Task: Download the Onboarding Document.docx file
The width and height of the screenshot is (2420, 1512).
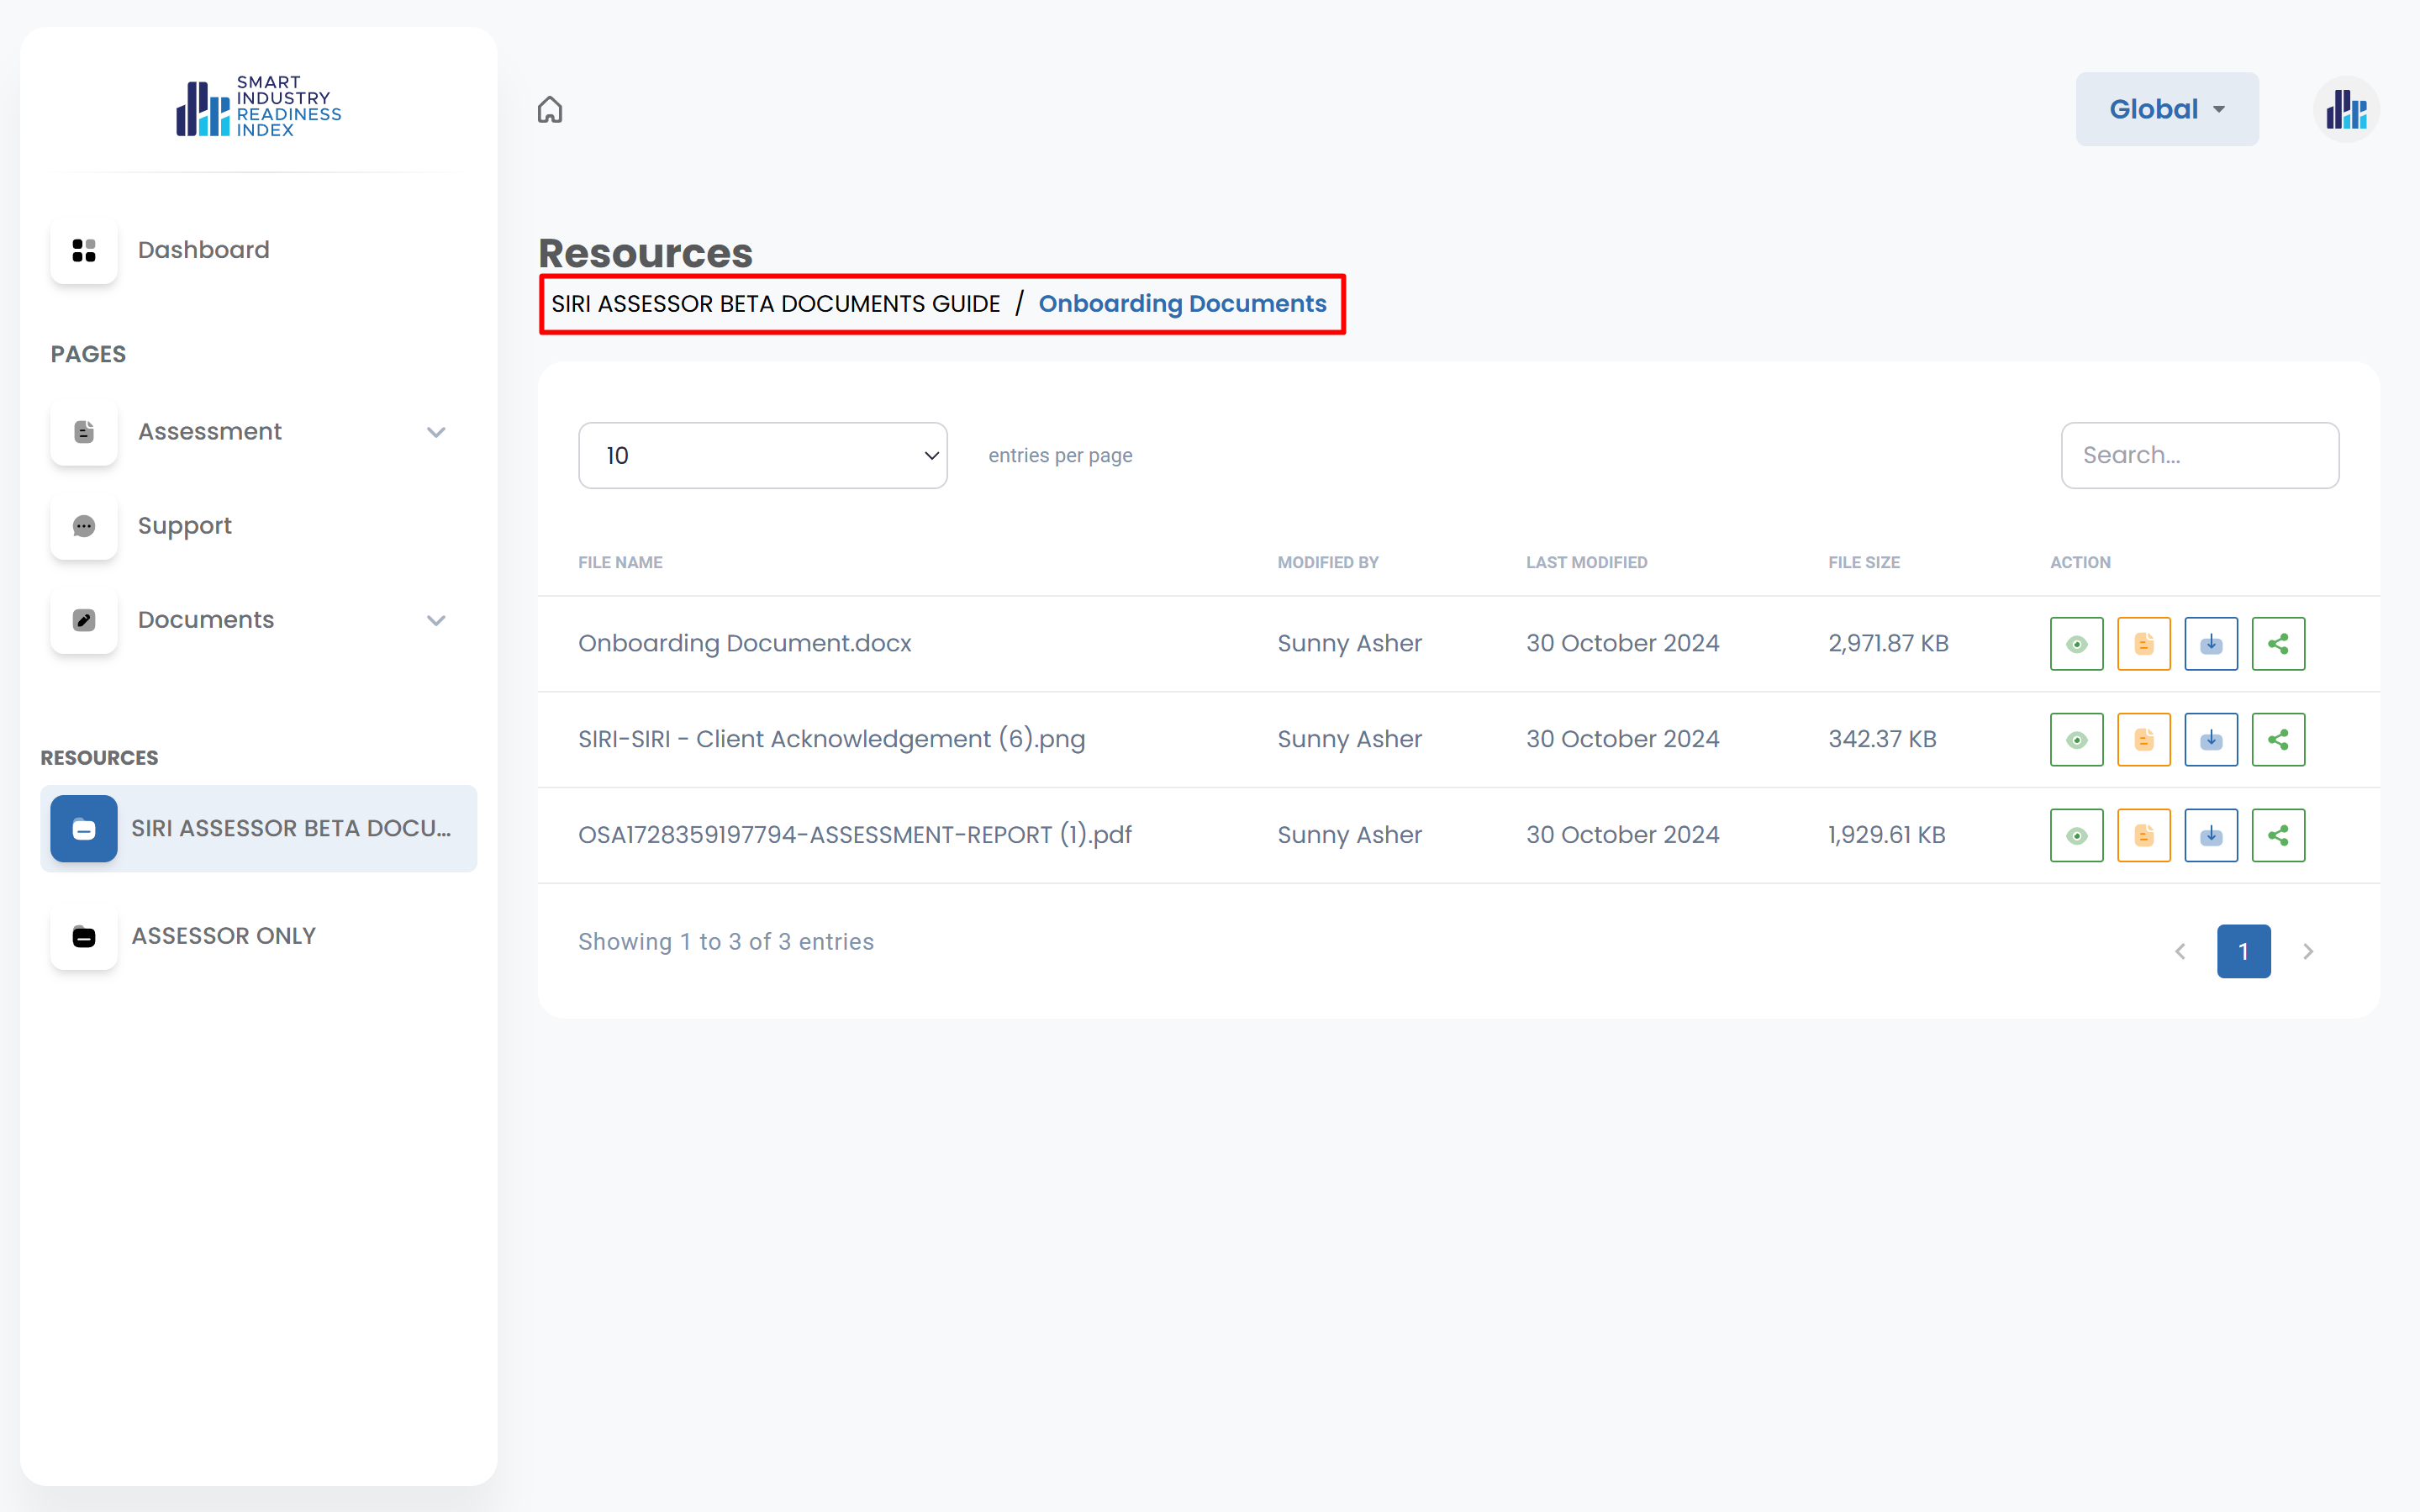Action: click(2210, 644)
